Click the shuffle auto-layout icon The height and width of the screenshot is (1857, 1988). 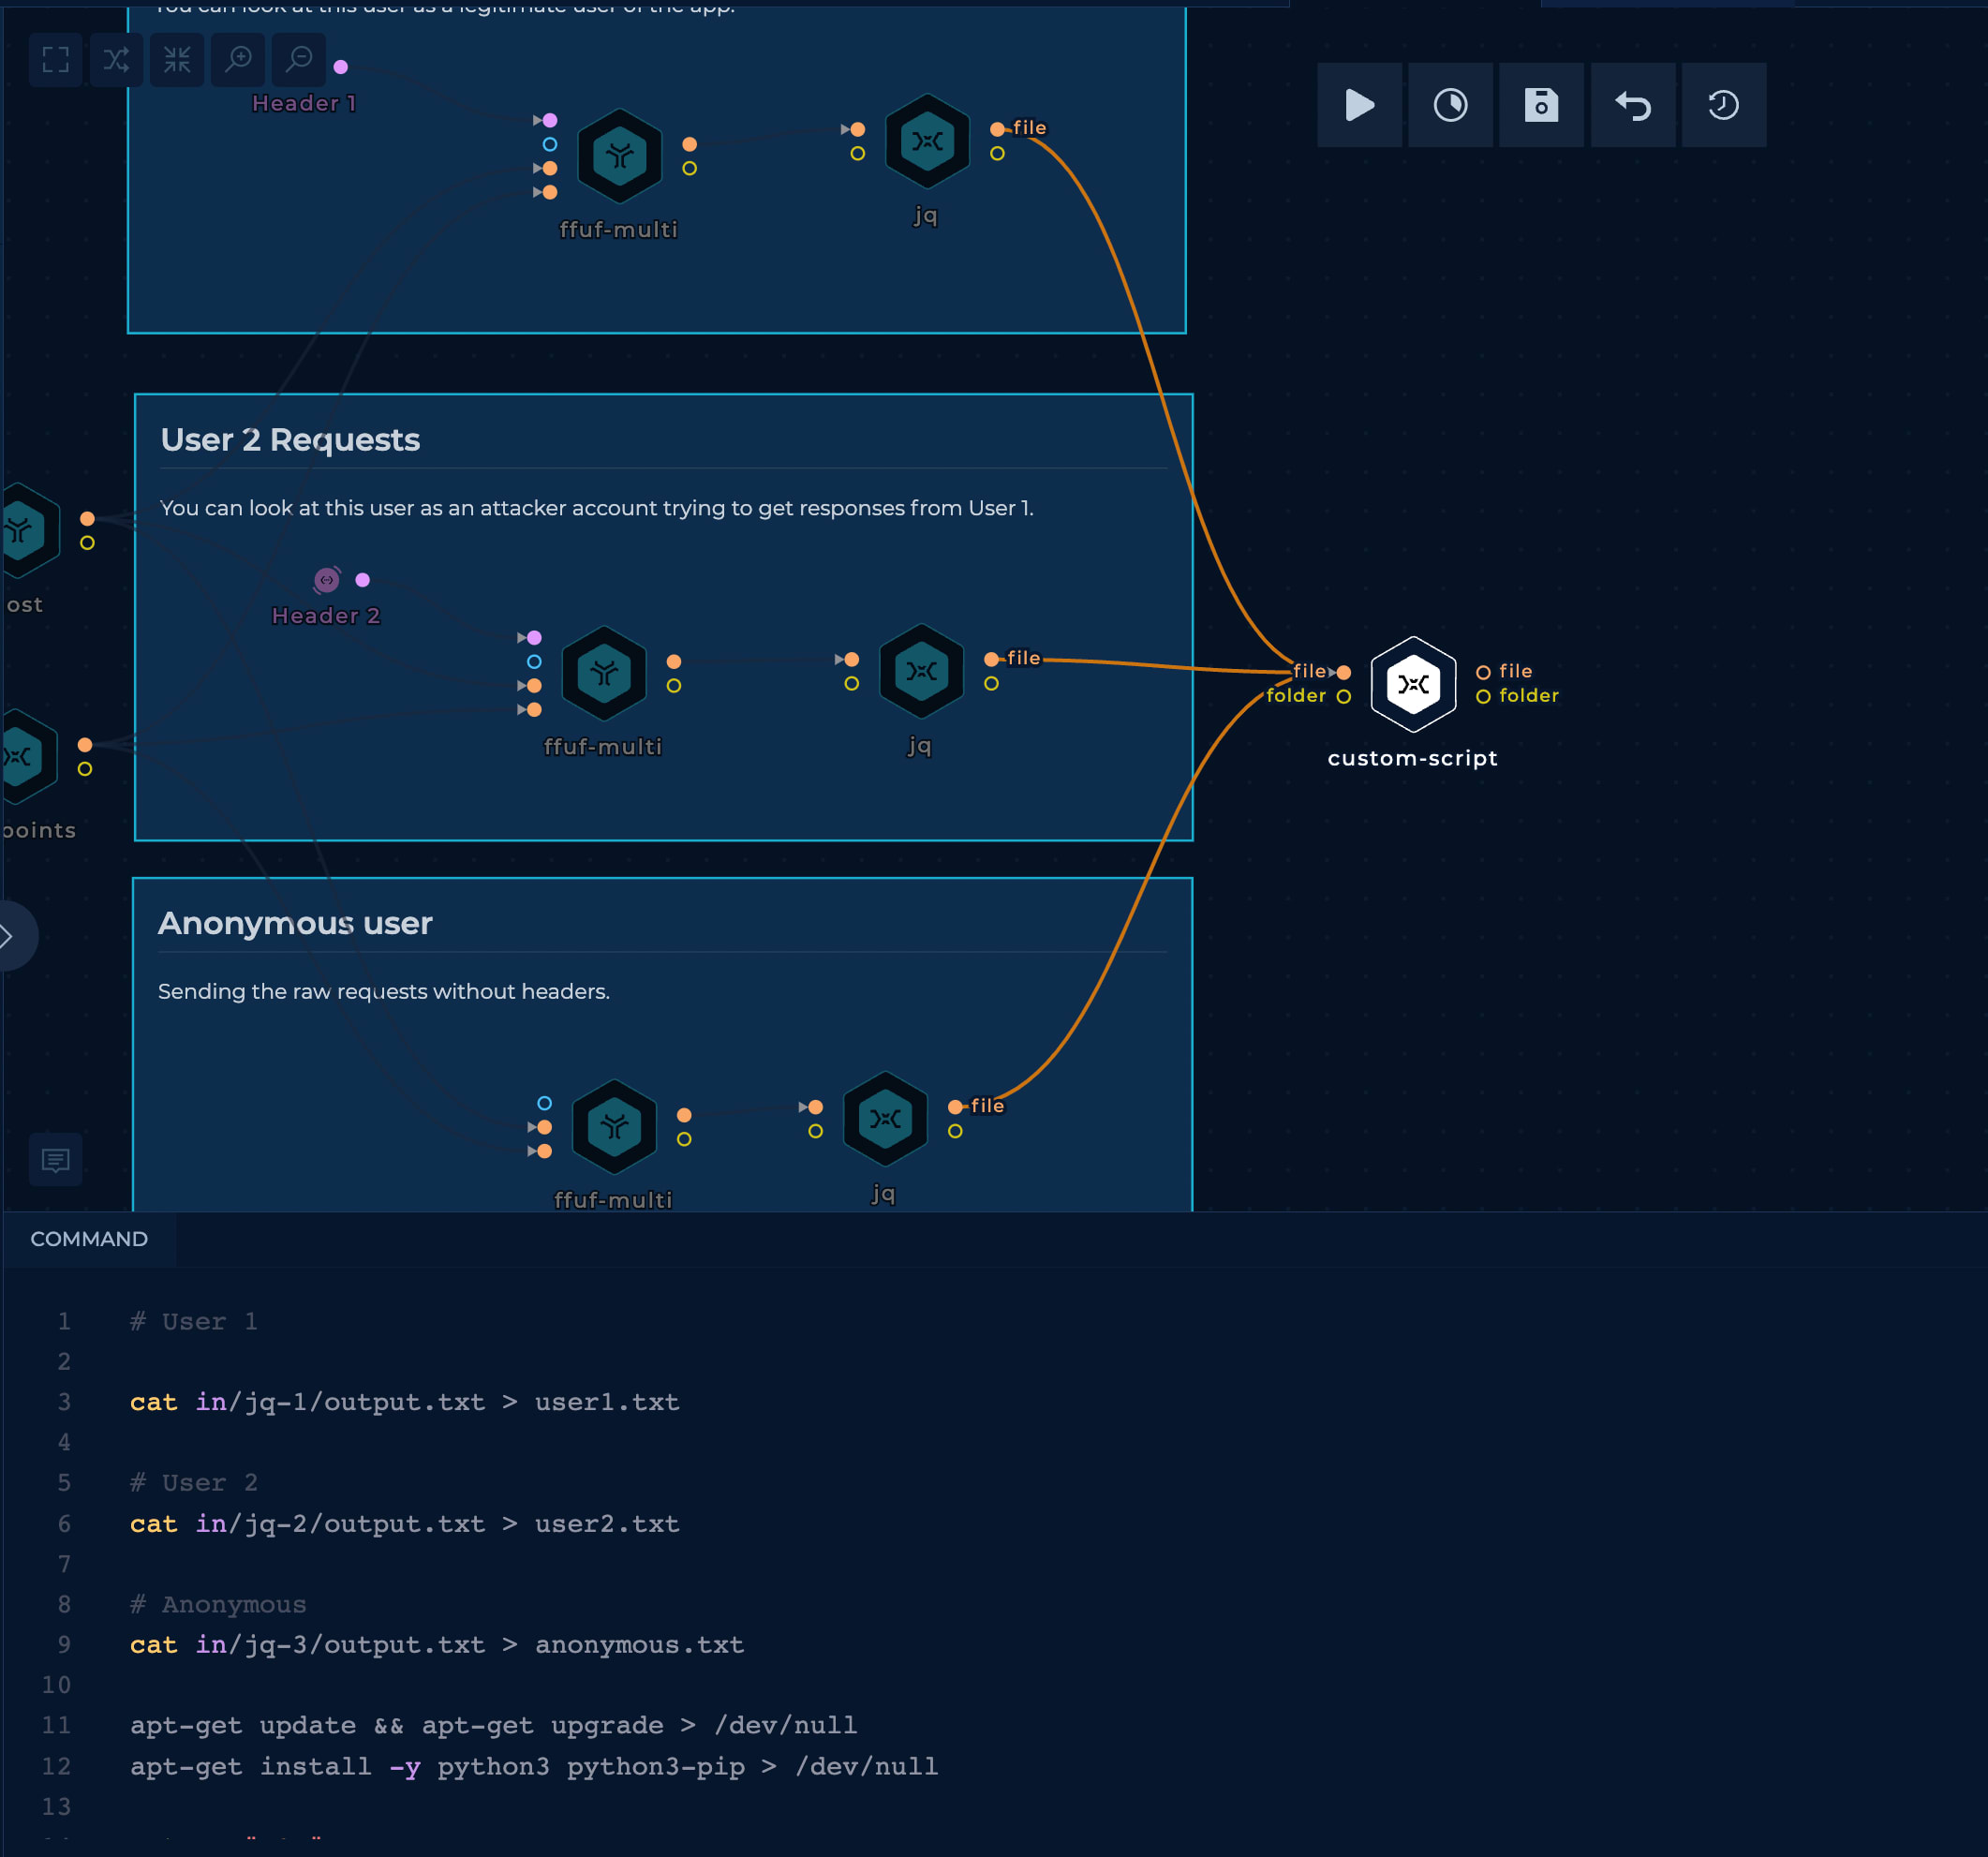(116, 60)
